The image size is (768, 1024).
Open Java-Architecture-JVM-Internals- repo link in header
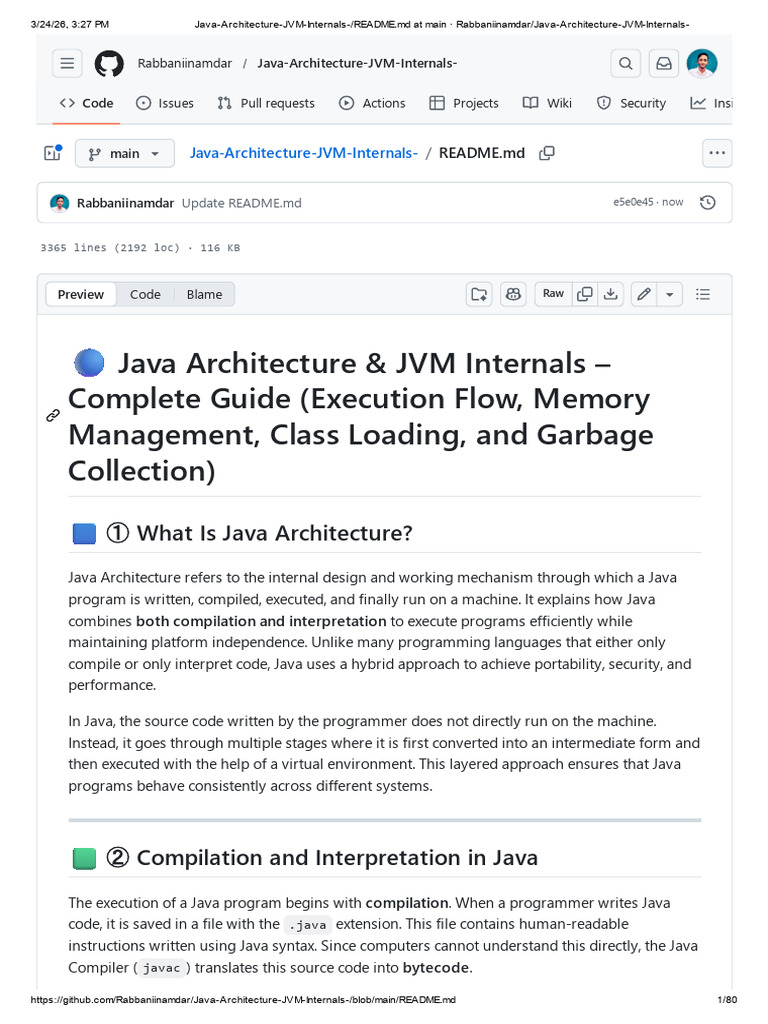357,63
